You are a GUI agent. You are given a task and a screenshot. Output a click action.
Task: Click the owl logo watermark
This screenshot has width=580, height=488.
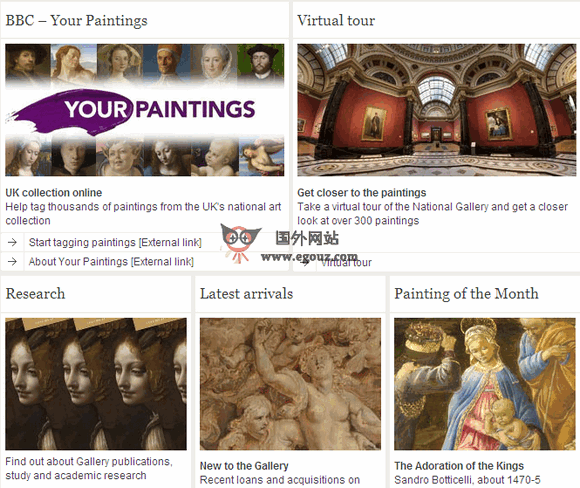(241, 242)
